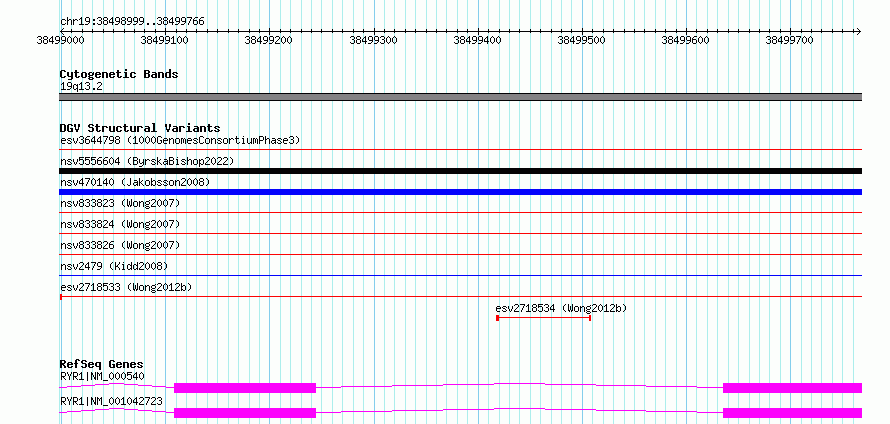Click ruler position 38499100
The height and width of the screenshot is (424, 890).
click(165, 40)
